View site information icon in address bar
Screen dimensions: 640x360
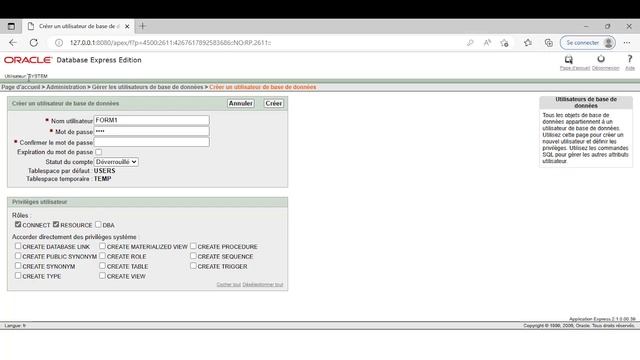(59, 42)
